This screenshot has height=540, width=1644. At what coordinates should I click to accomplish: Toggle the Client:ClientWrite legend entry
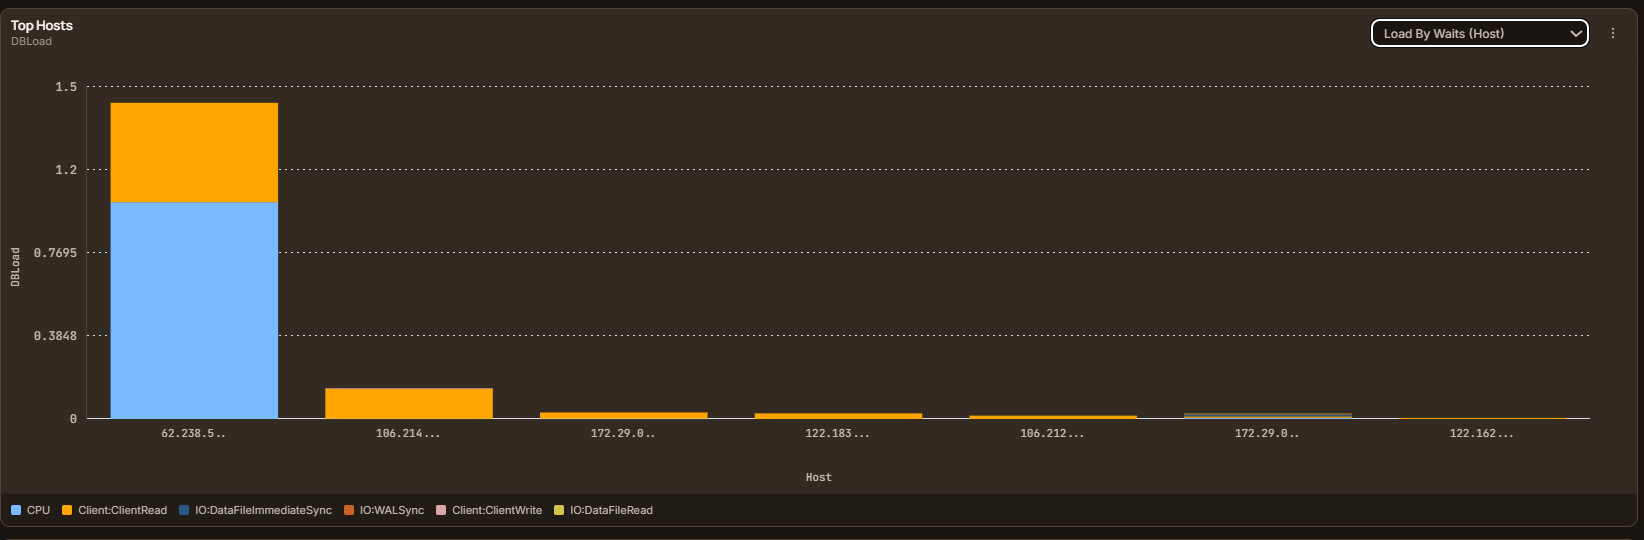(x=490, y=510)
